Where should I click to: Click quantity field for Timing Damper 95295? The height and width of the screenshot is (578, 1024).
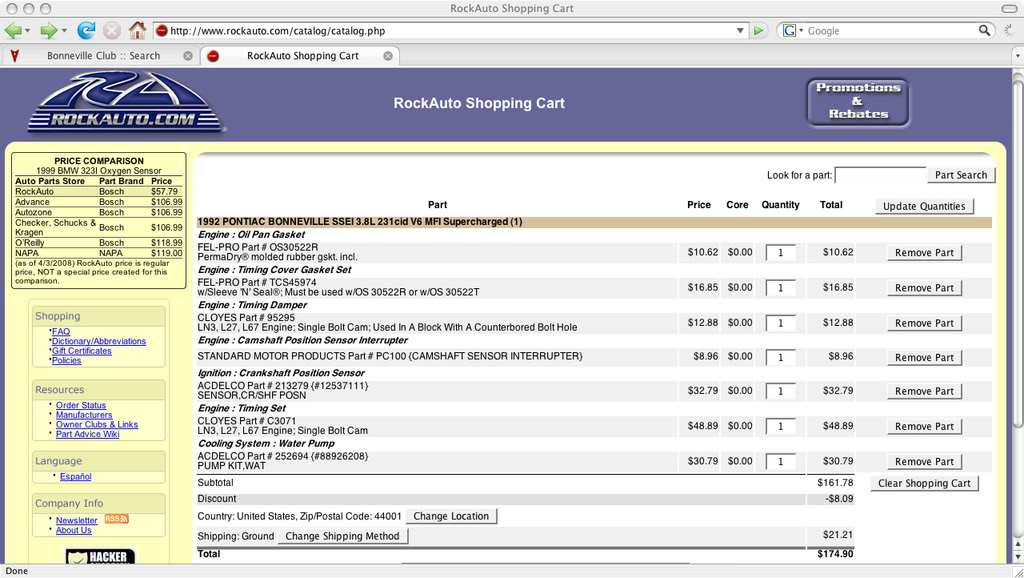pos(780,323)
